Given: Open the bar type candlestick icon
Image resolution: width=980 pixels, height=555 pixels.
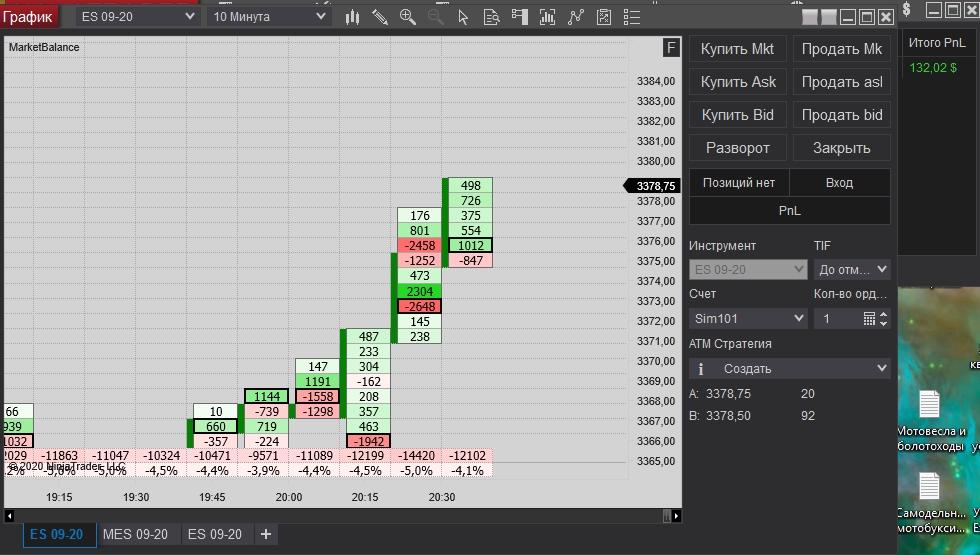Looking at the screenshot, I should coord(352,17).
